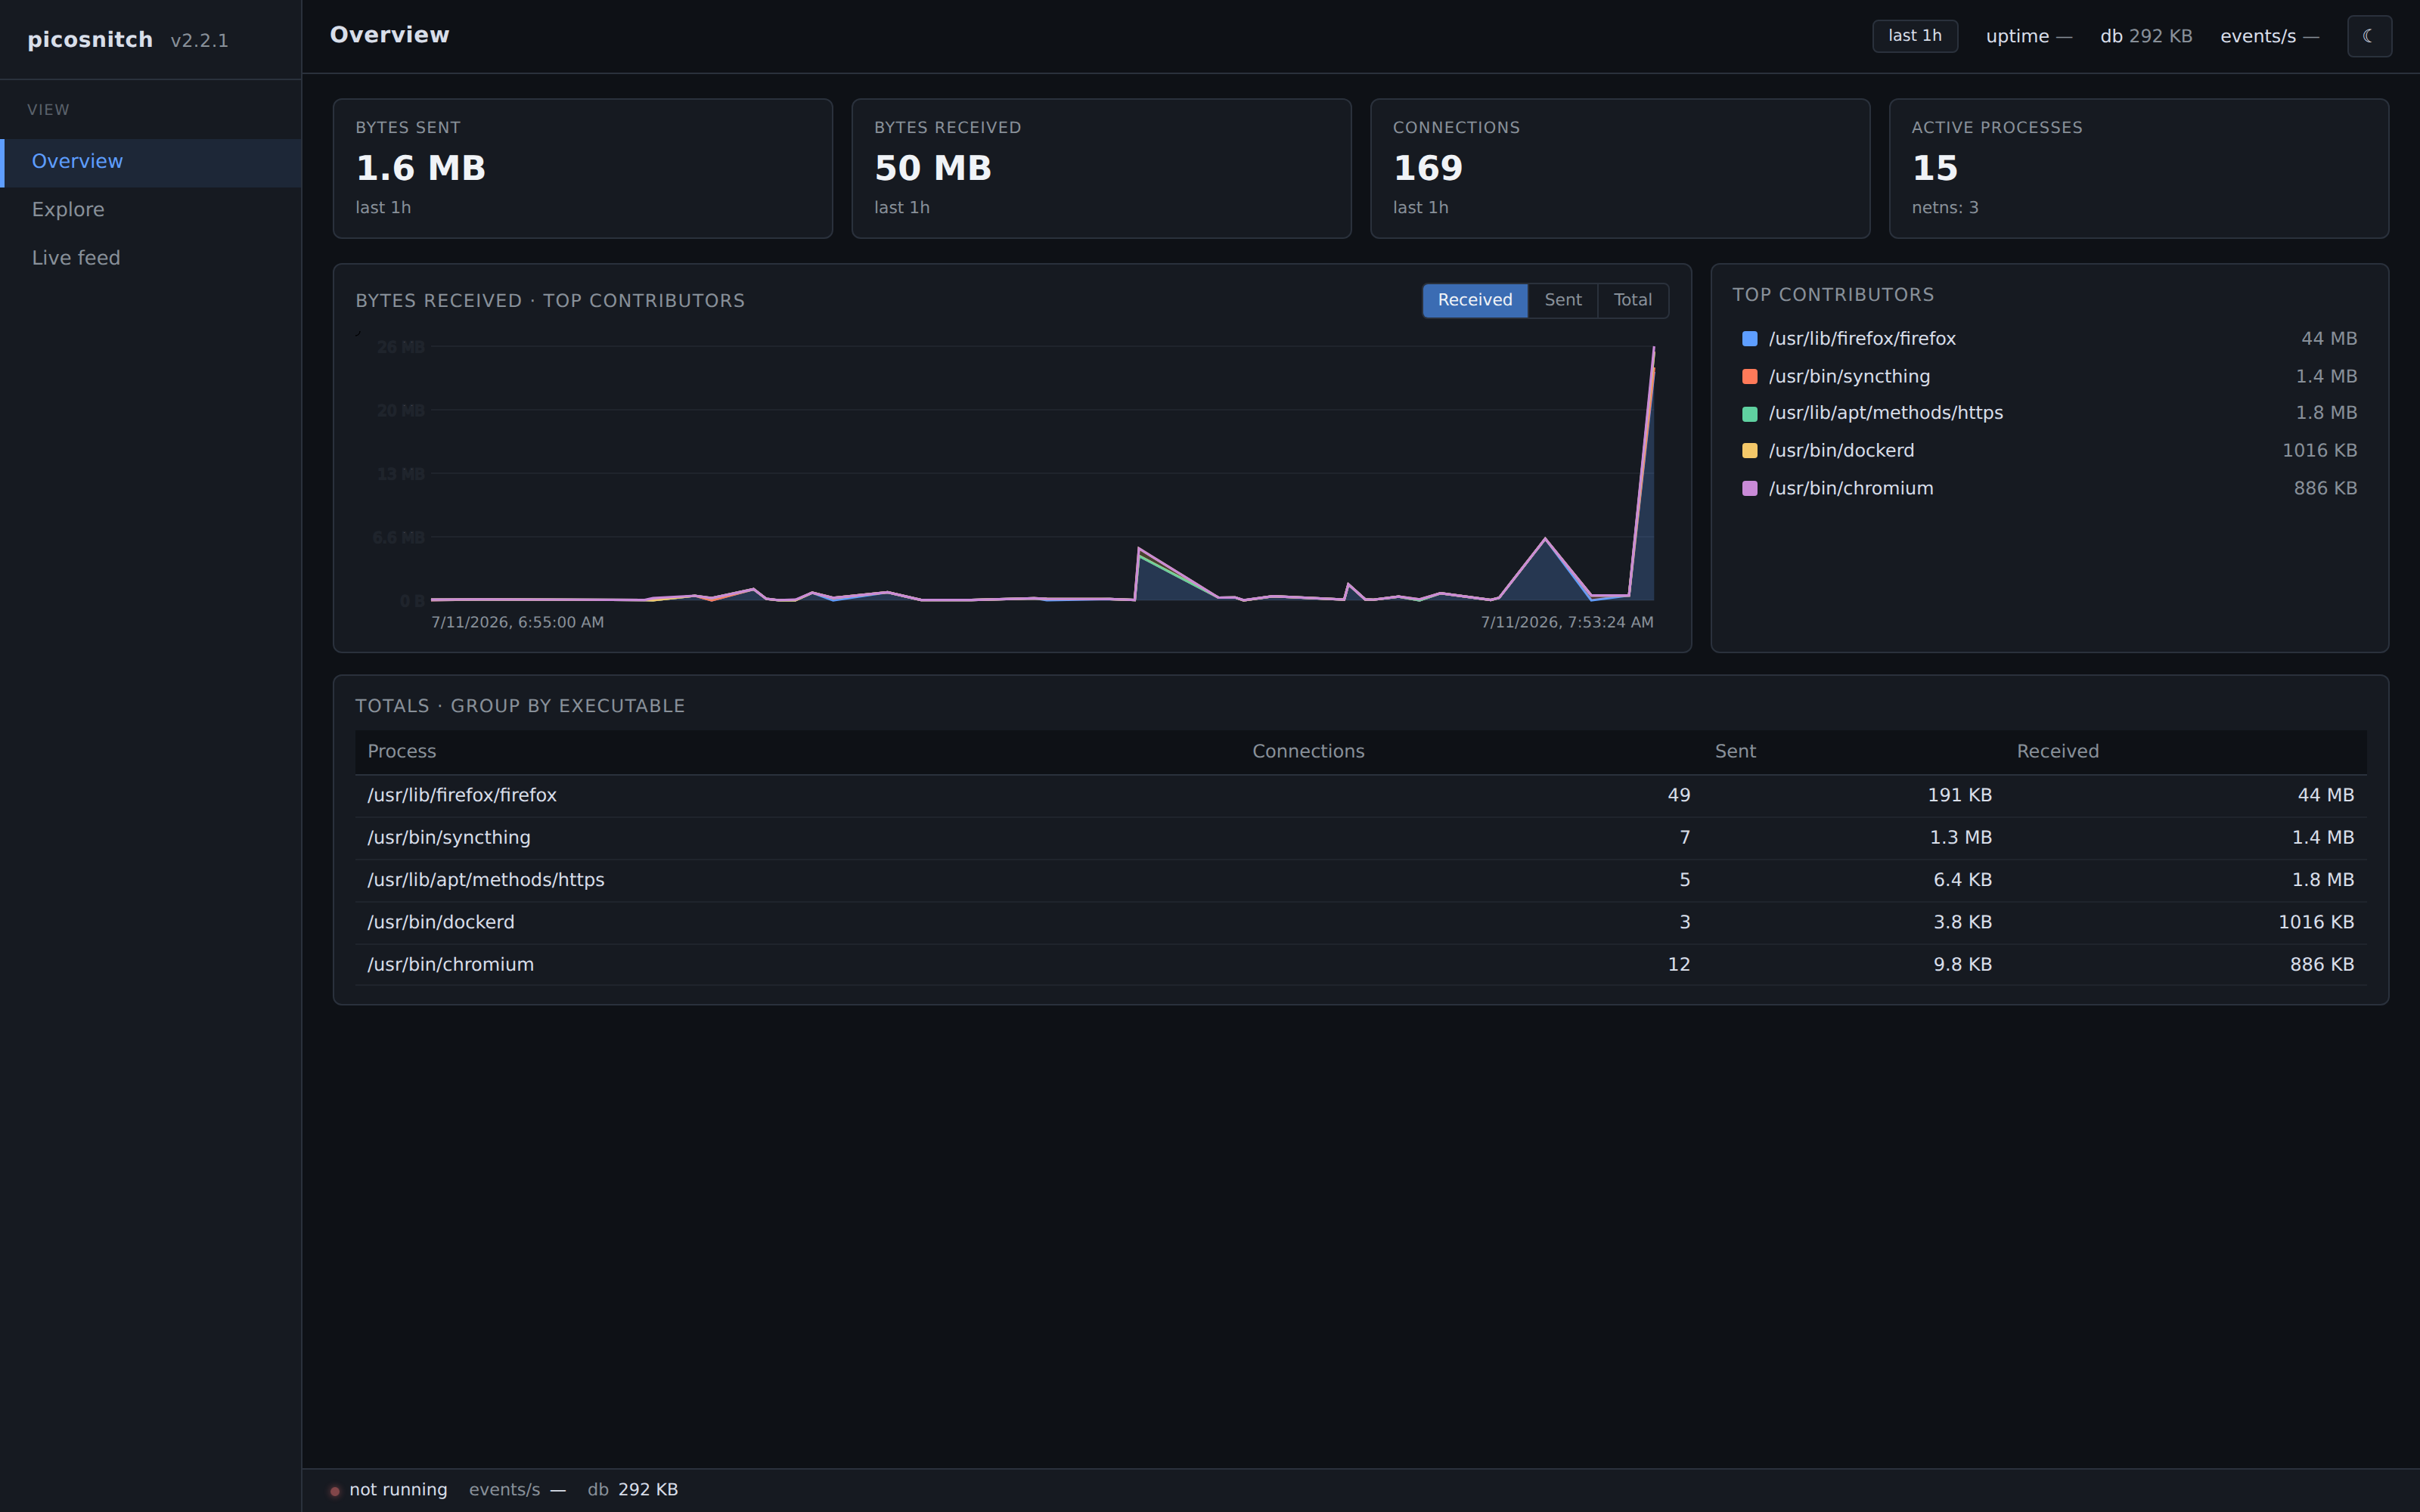Click the db 292 KB header indicator

(2146, 37)
